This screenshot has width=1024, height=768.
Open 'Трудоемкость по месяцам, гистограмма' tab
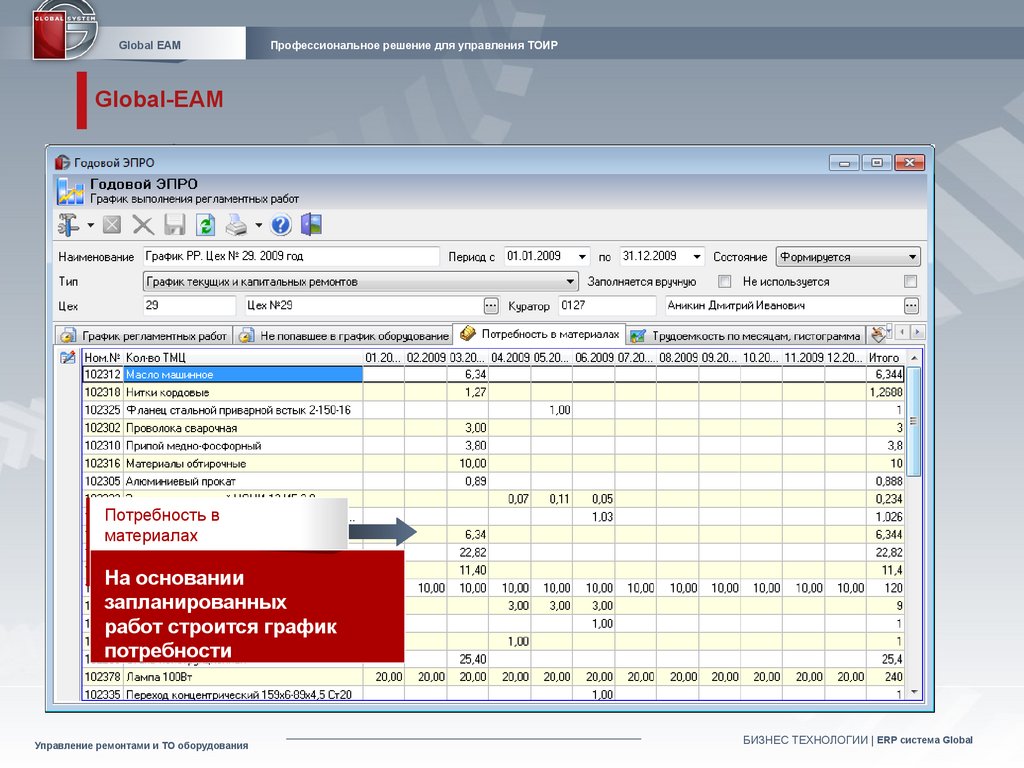click(745, 336)
